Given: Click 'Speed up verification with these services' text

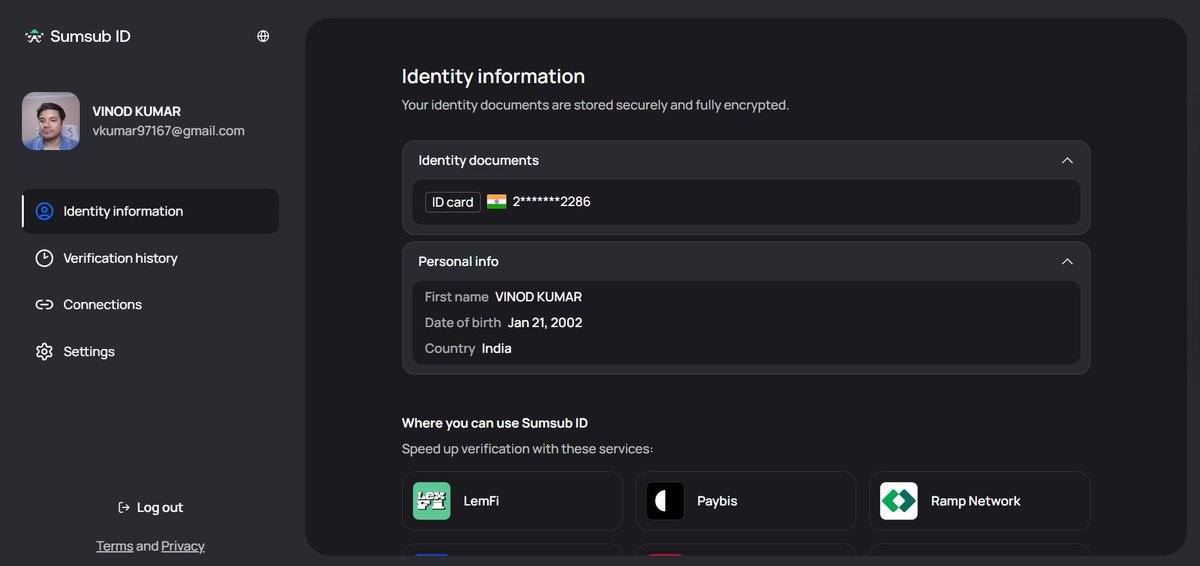Looking at the screenshot, I should tap(527, 449).
